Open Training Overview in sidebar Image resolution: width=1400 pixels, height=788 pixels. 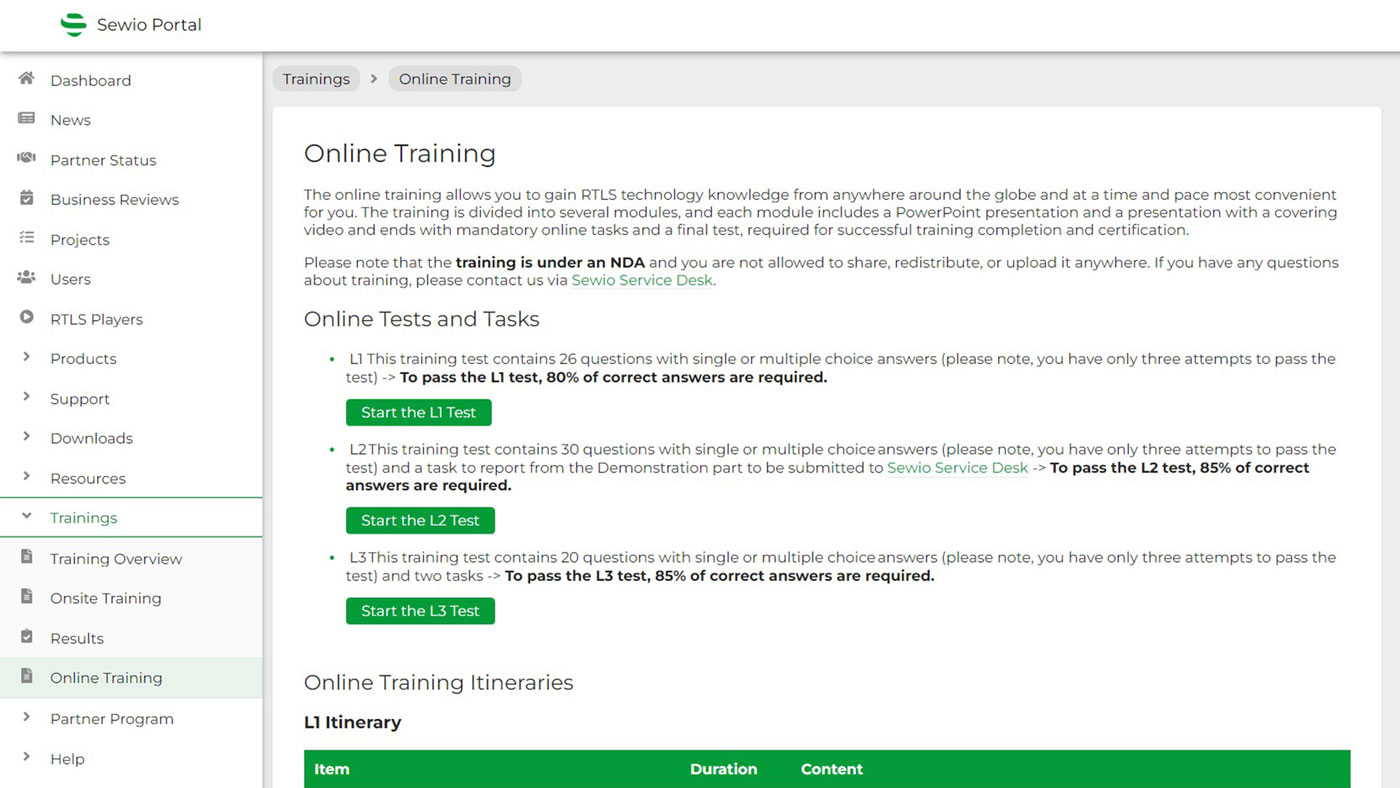[x=116, y=559]
